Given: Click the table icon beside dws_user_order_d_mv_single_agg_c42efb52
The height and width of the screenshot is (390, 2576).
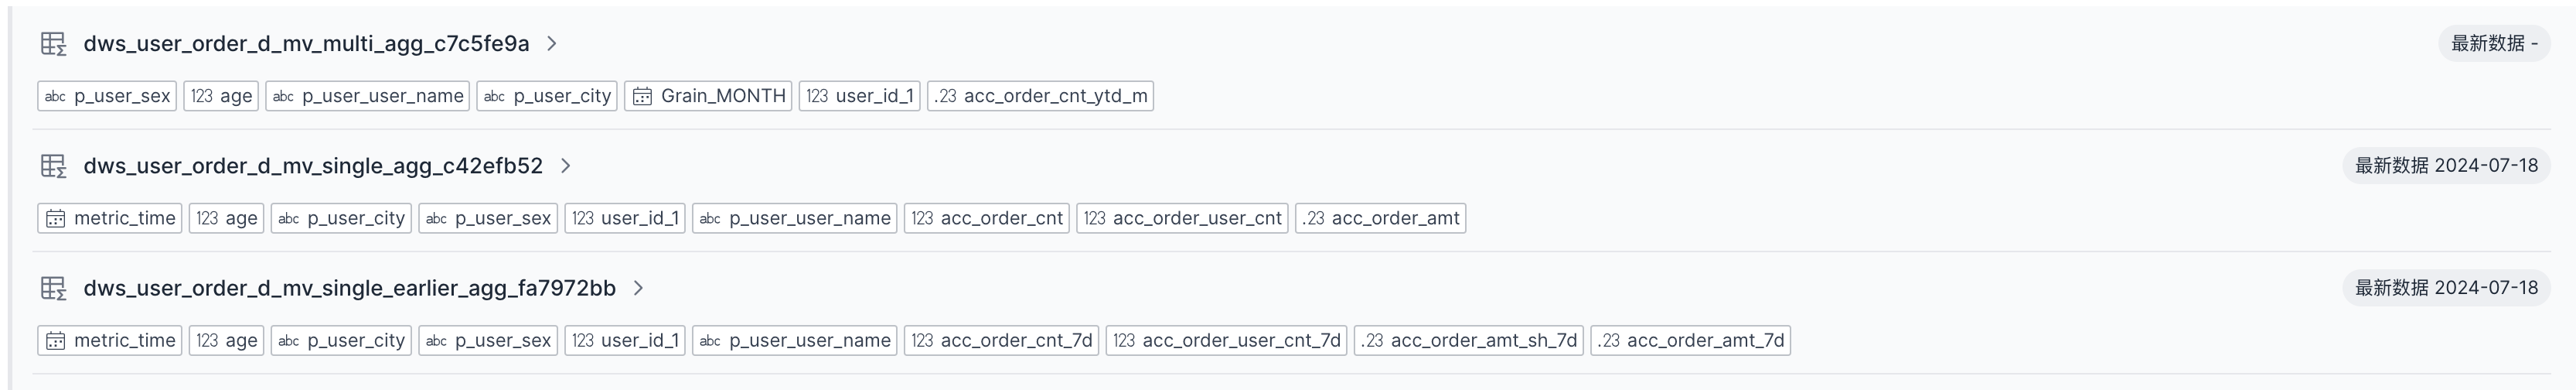Looking at the screenshot, I should (53, 166).
